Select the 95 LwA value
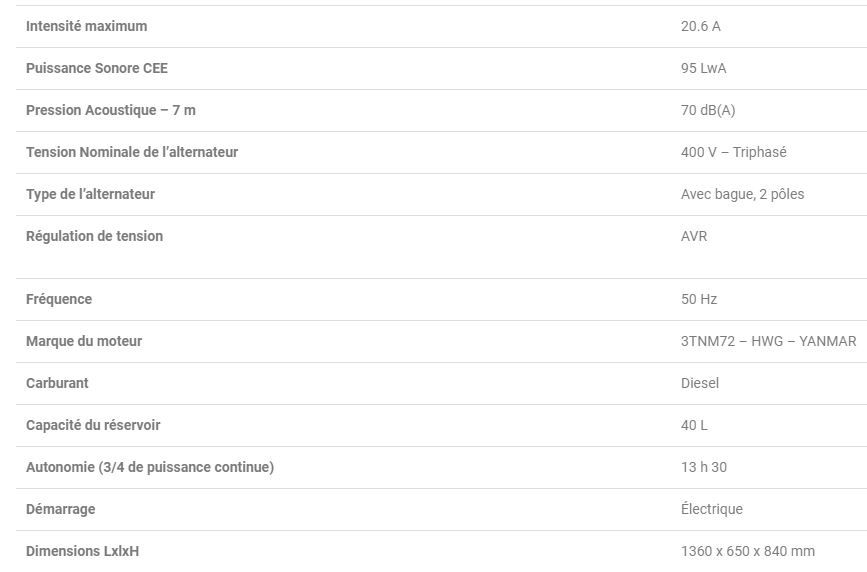 [x=703, y=68]
